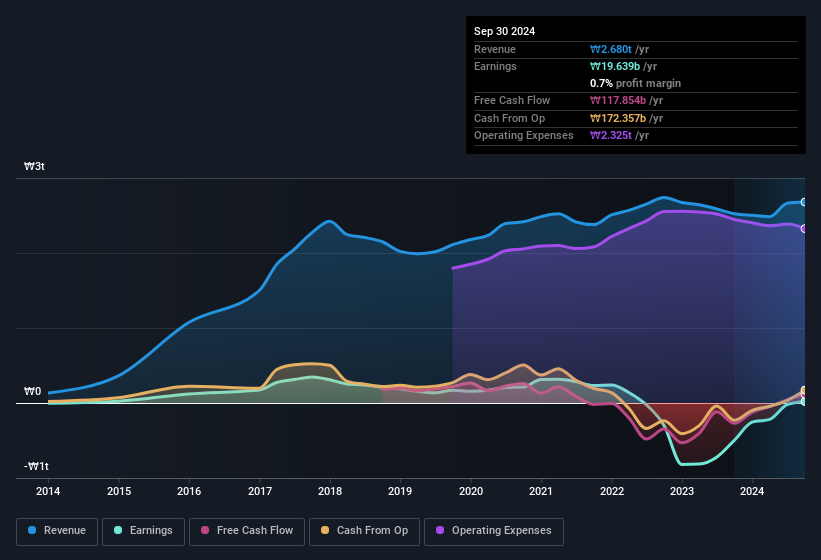Viewport: 821px width, 560px height.
Task: Click the pink dot in Free Cash Flow legend
Action: coord(205,530)
